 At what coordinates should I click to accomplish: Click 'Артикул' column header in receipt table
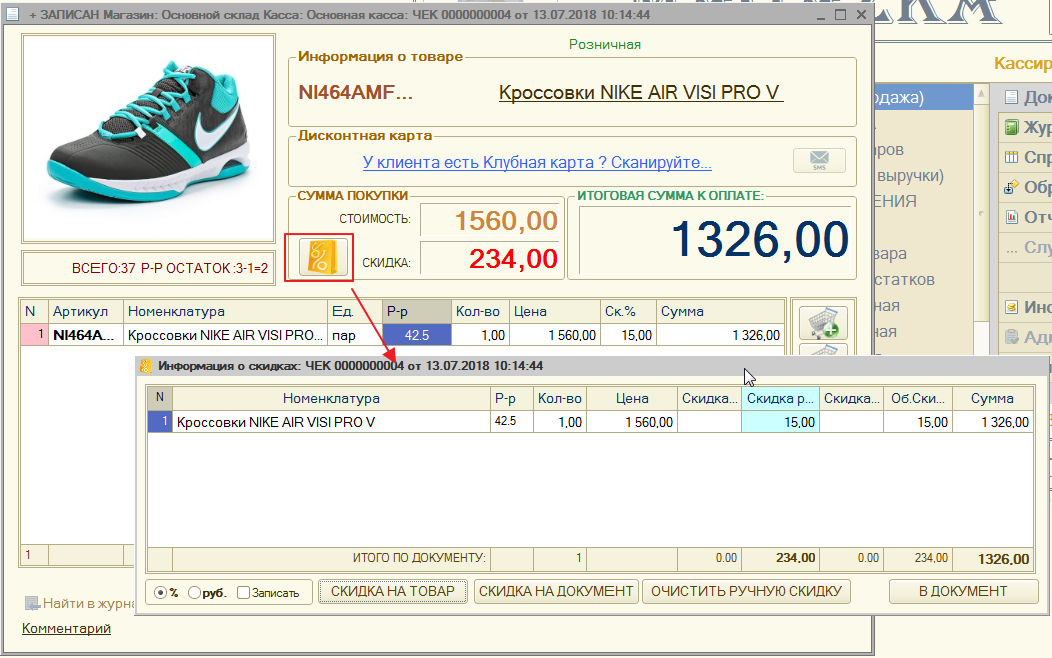86,312
